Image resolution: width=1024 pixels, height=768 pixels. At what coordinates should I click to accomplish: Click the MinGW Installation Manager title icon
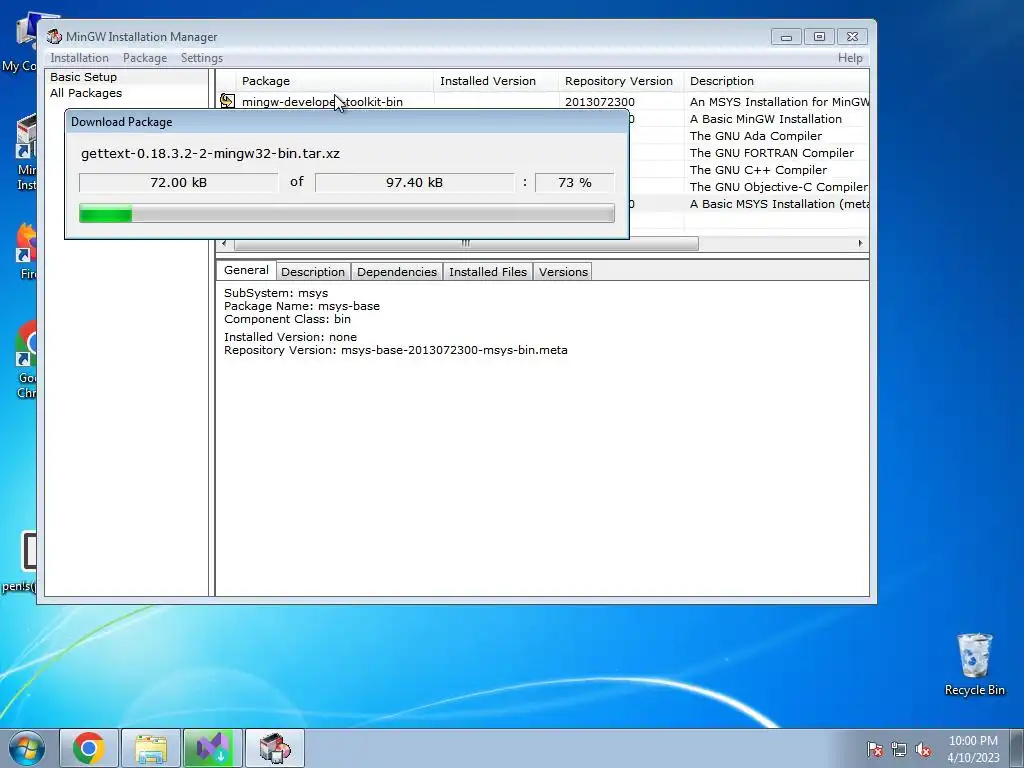(x=54, y=37)
